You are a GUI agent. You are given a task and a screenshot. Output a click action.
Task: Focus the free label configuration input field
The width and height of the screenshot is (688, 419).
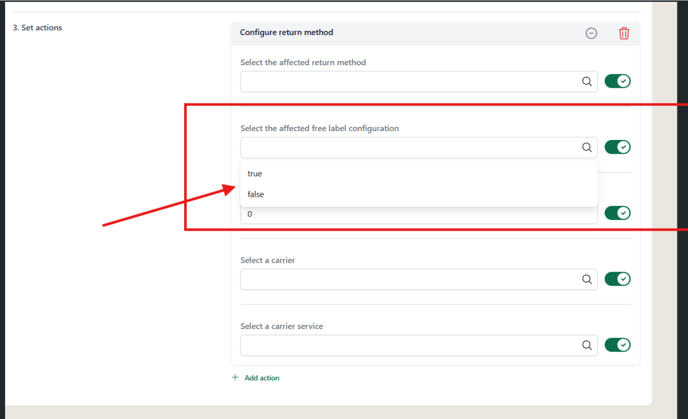click(419, 147)
